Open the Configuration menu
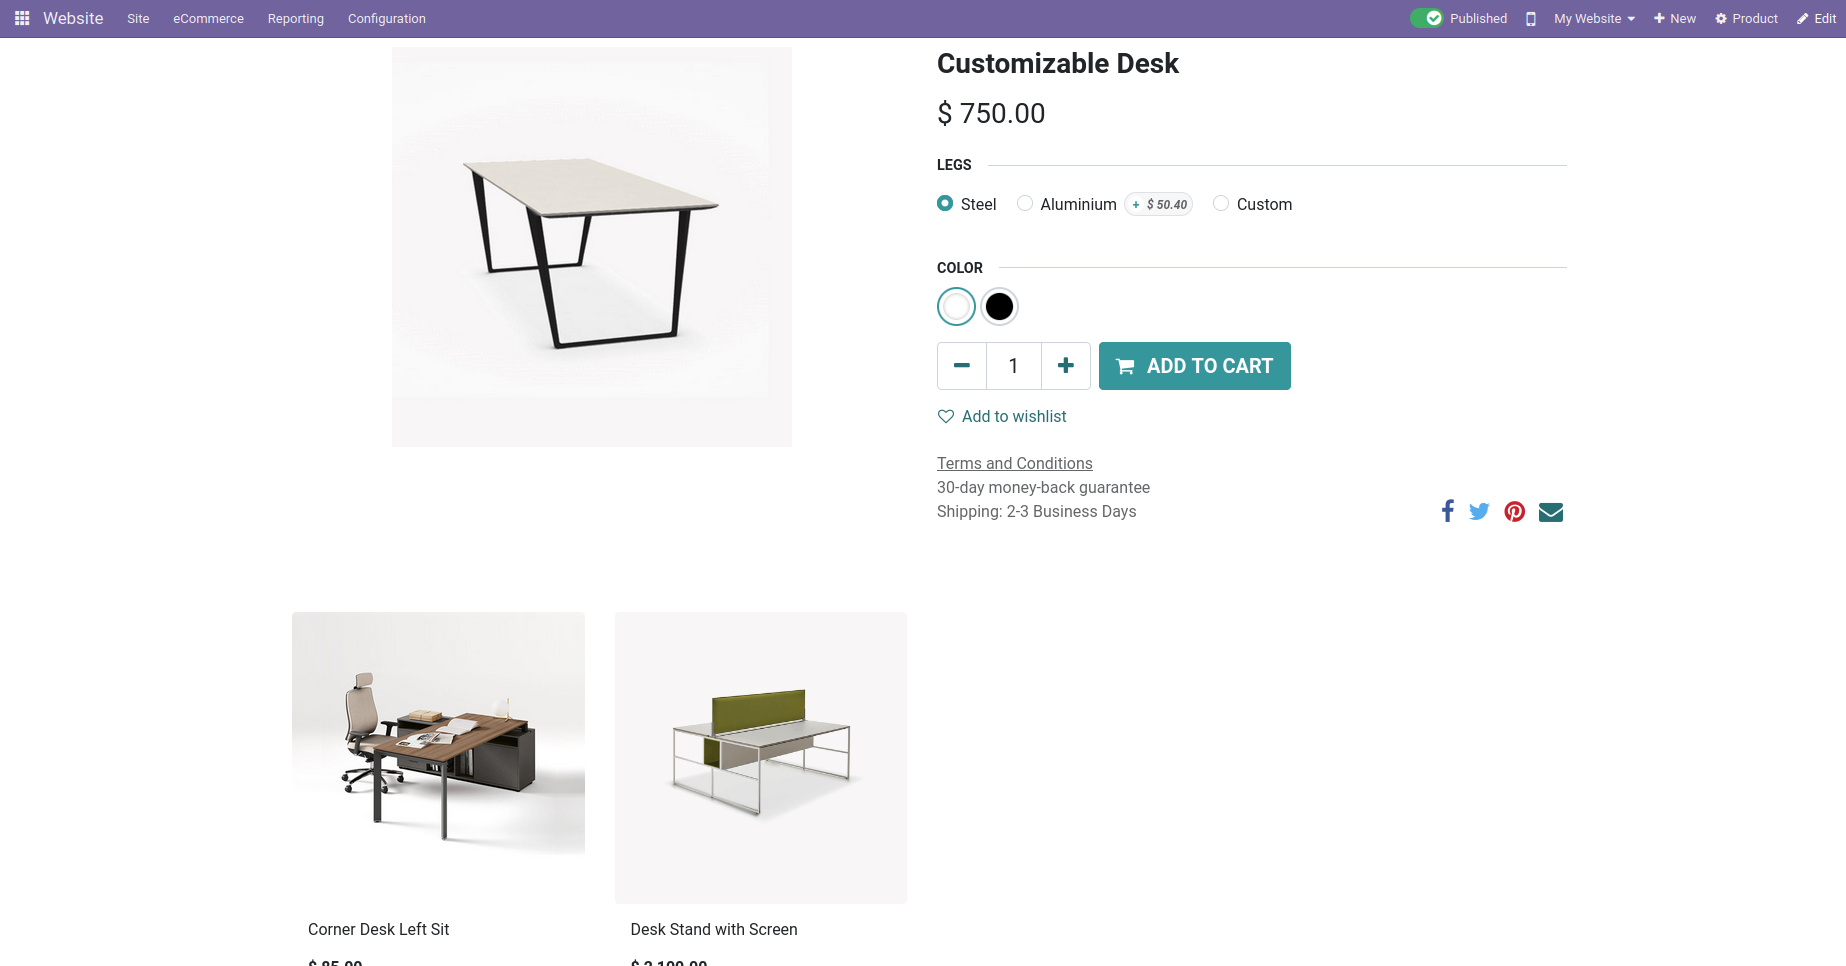This screenshot has height=966, width=1846. [386, 19]
